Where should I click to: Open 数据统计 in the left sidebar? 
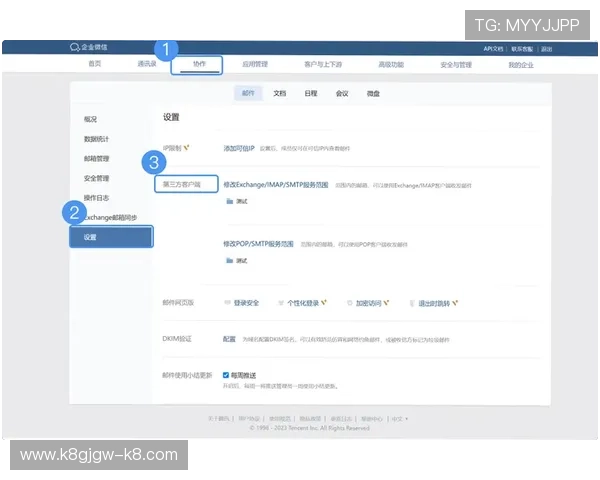tap(96, 139)
